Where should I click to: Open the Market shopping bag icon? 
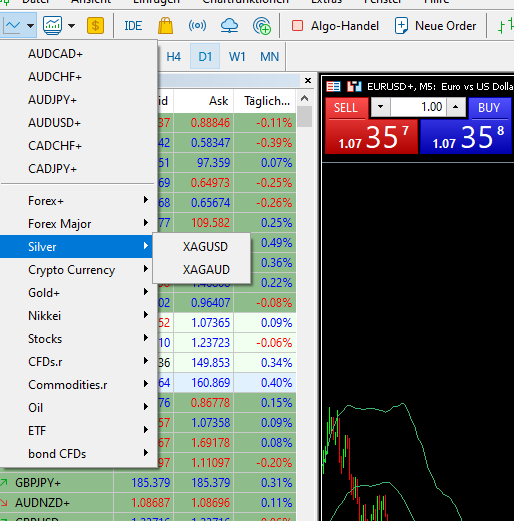click(165, 26)
